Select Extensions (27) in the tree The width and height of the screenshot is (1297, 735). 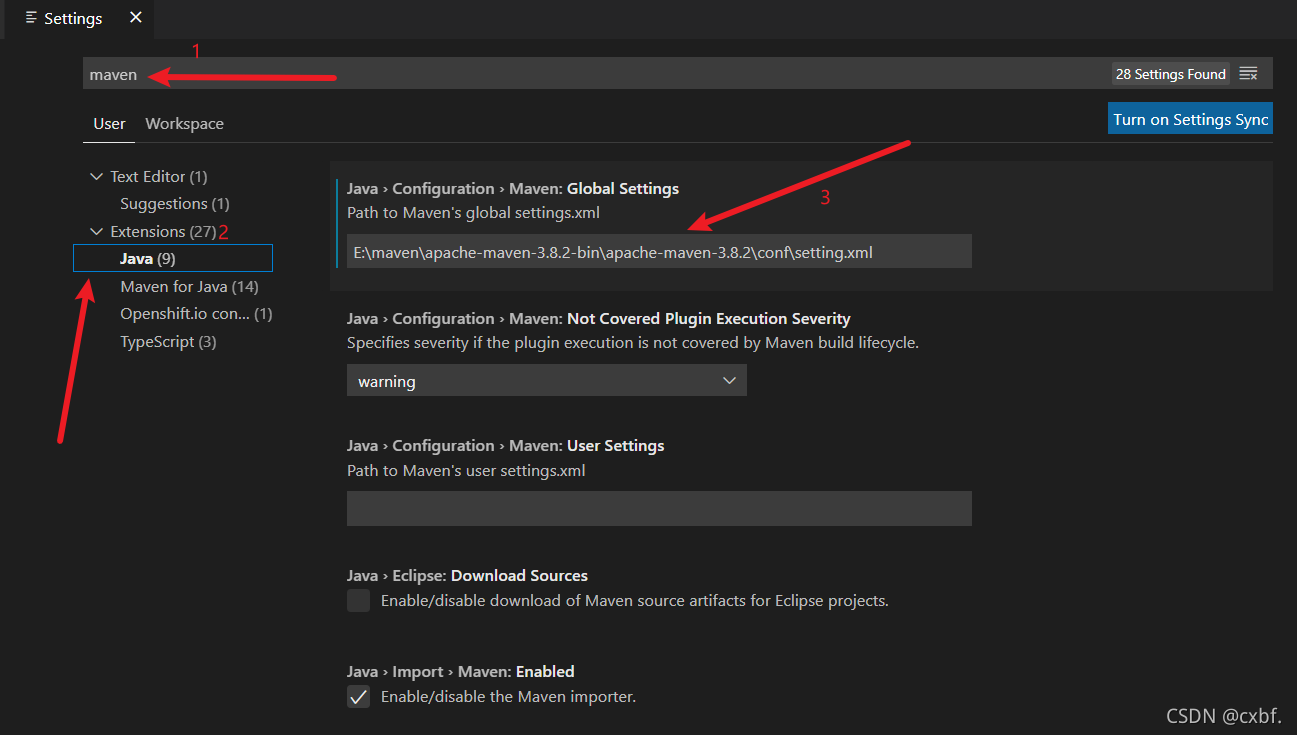pos(163,231)
